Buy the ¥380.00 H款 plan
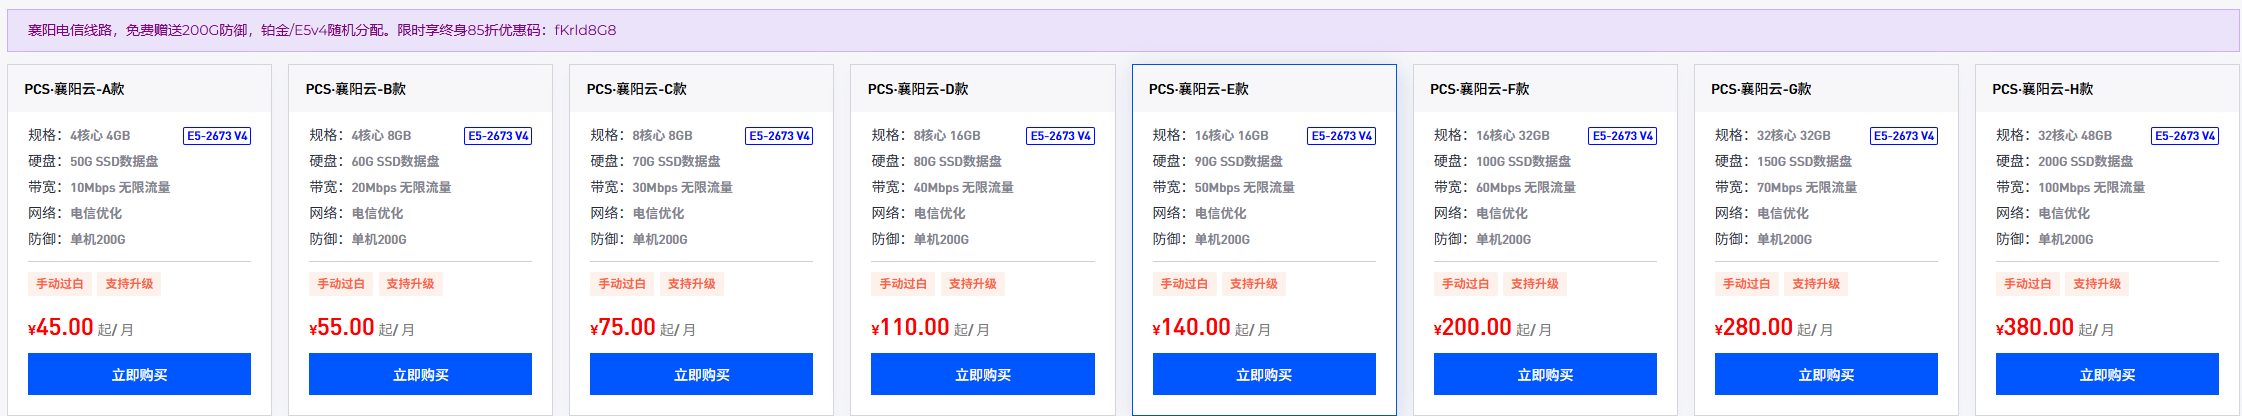2242x416 pixels. click(x=2107, y=374)
